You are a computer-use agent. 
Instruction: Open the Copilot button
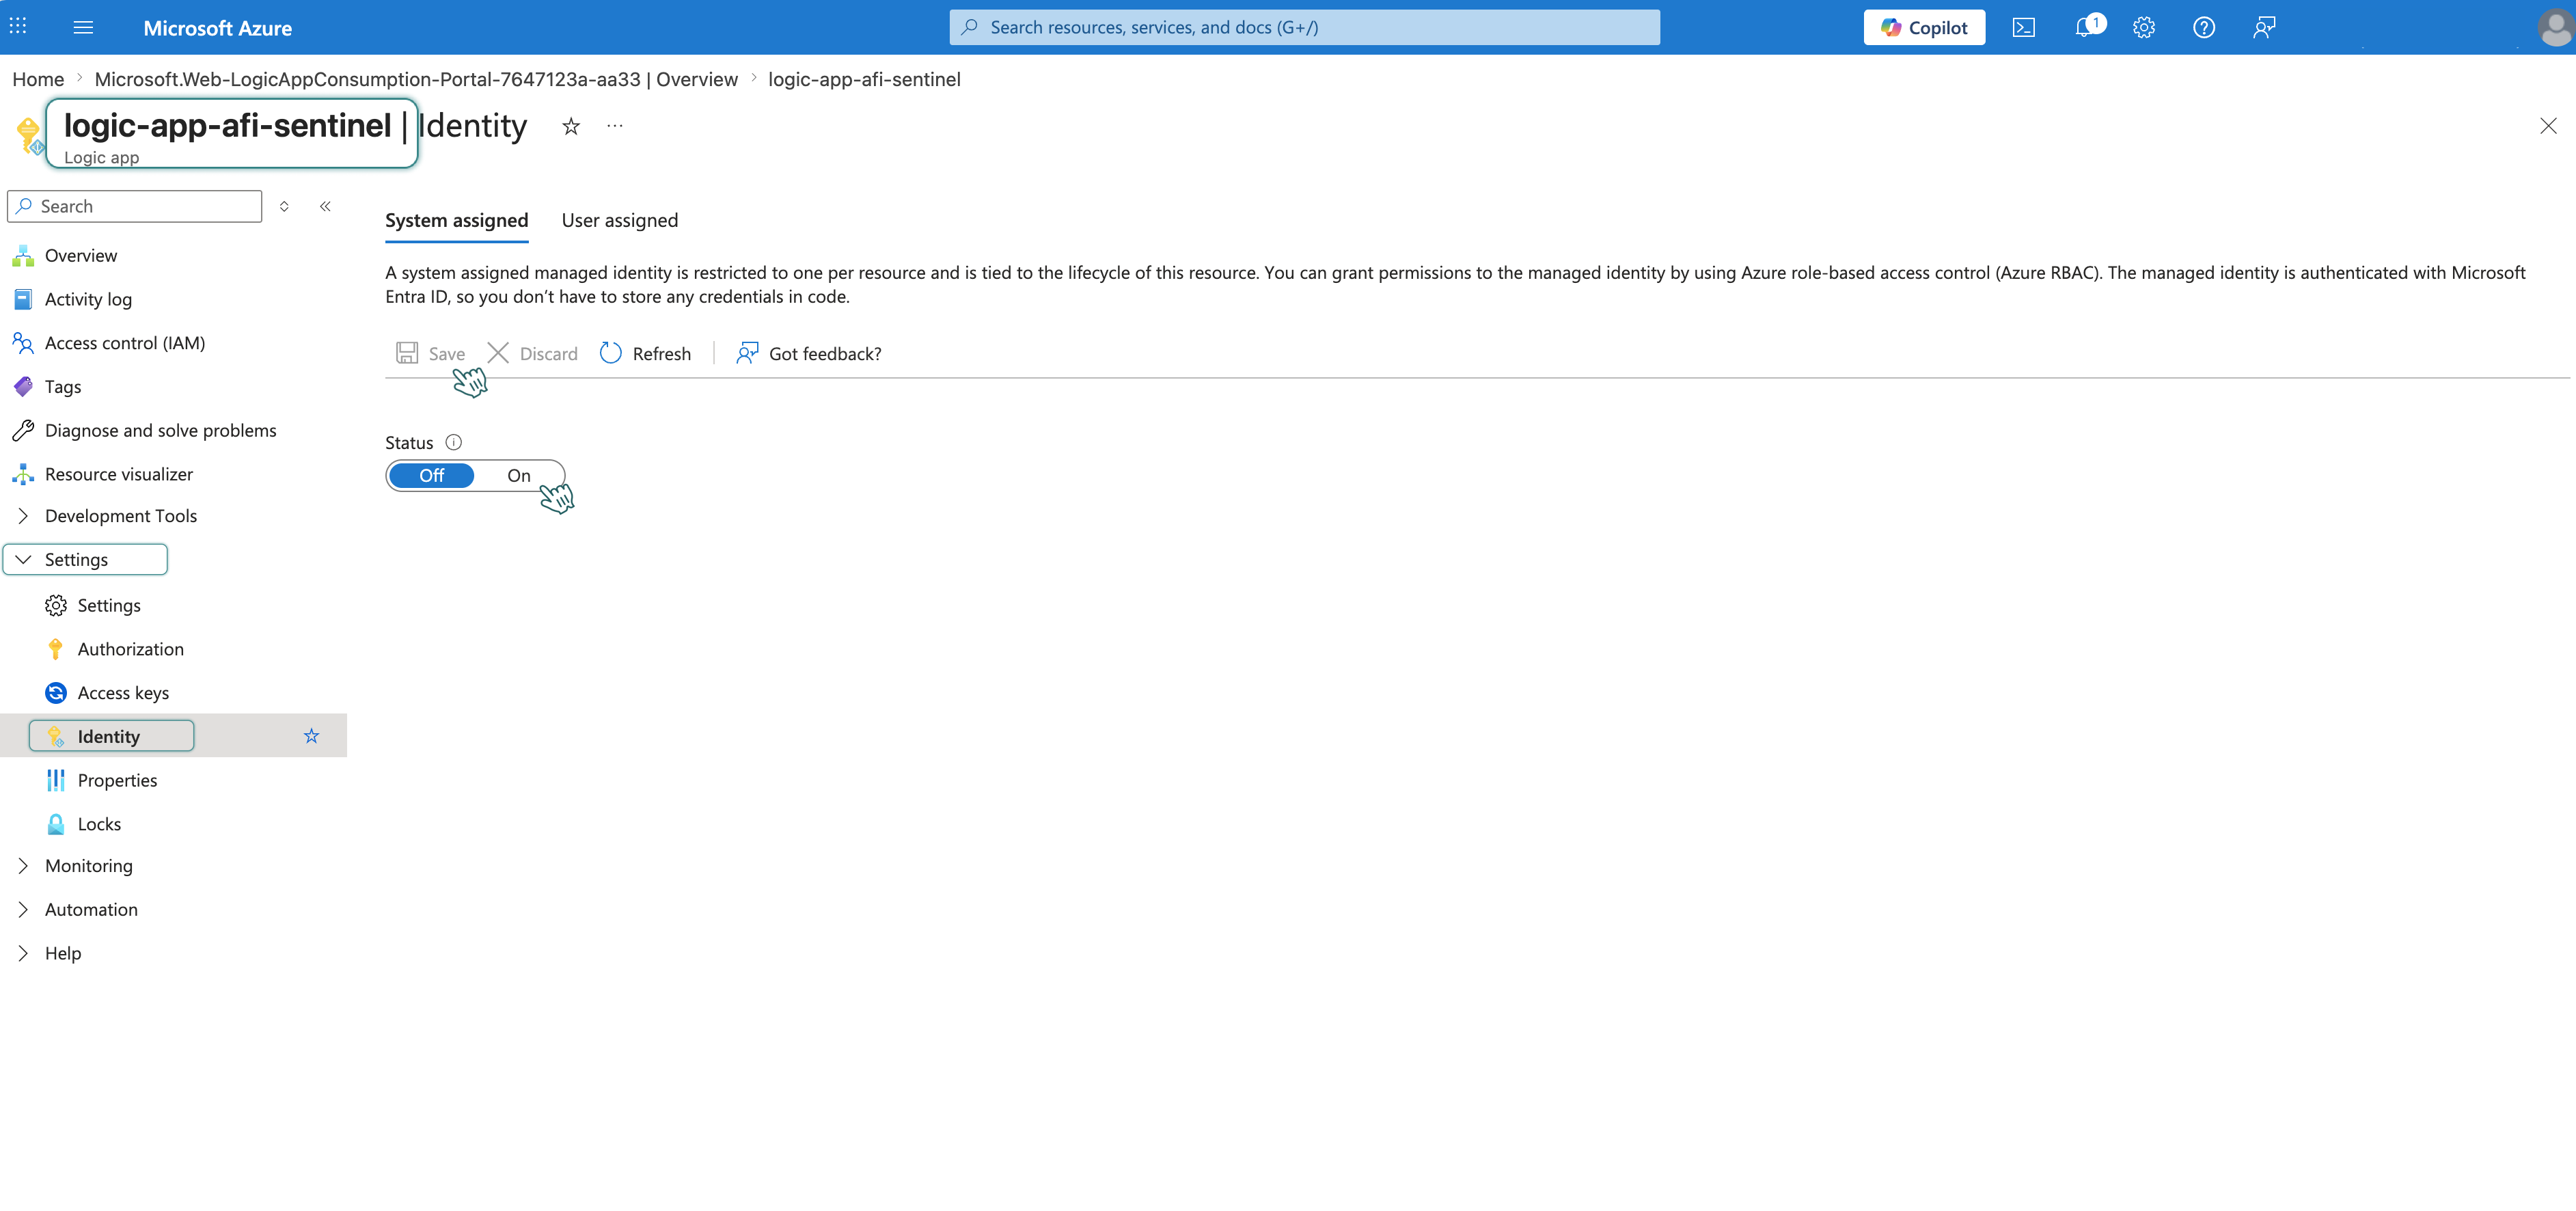1924,27
